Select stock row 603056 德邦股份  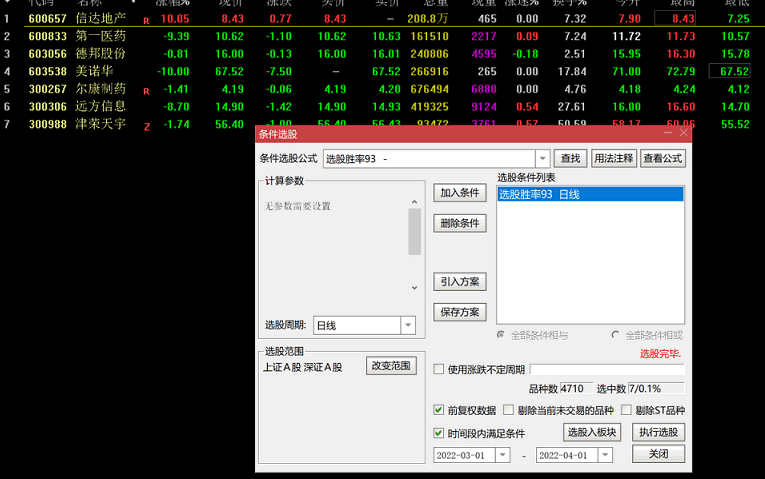[x=382, y=54]
